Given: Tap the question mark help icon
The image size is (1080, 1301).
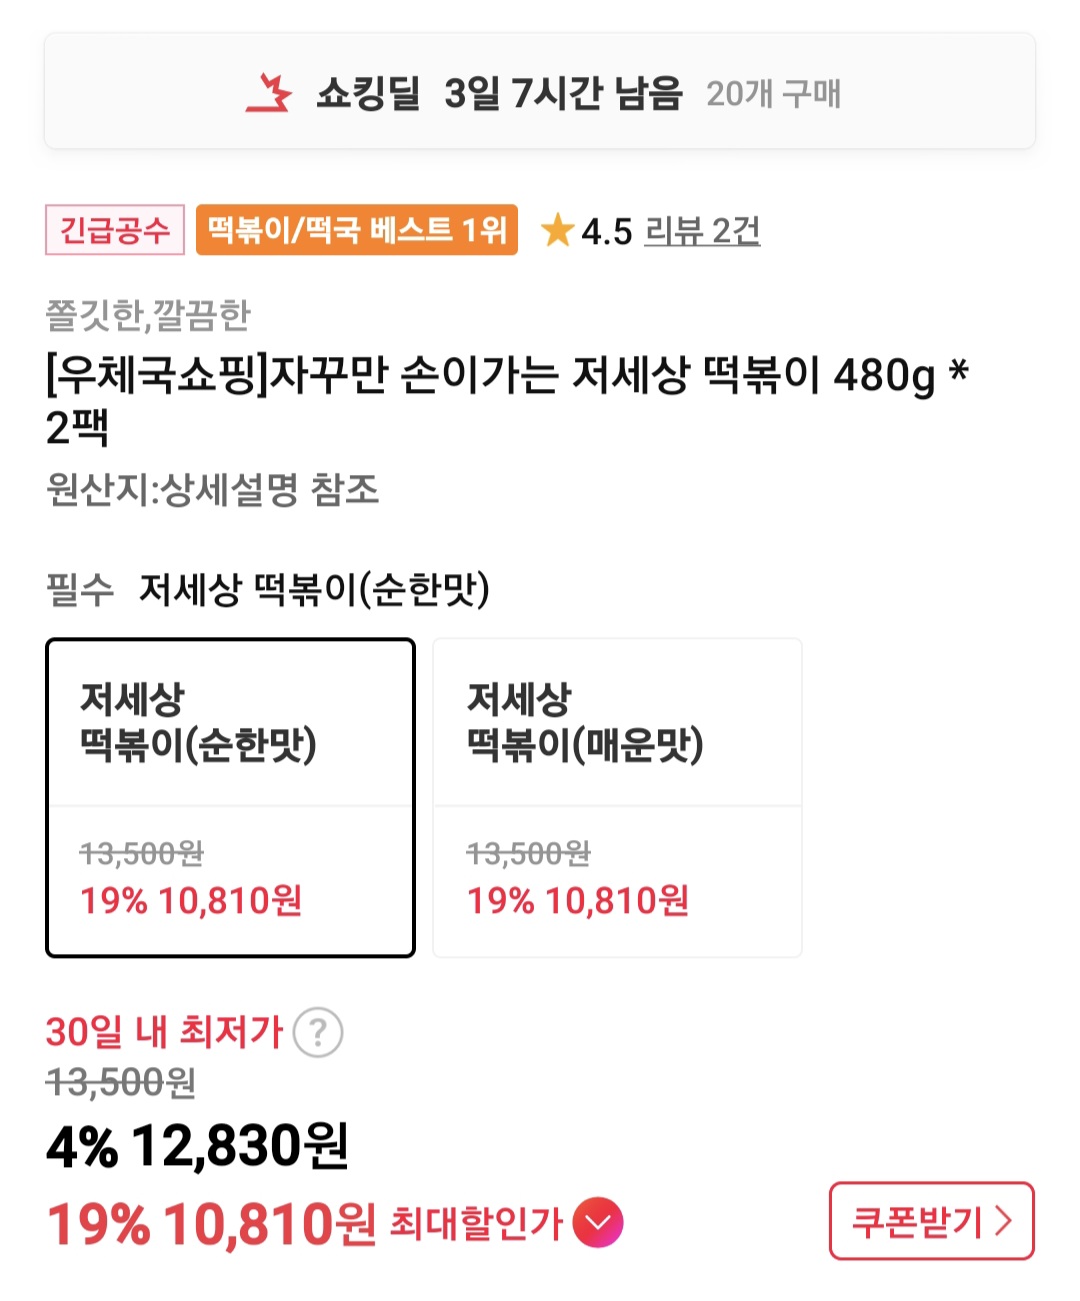Looking at the screenshot, I should tap(318, 1033).
